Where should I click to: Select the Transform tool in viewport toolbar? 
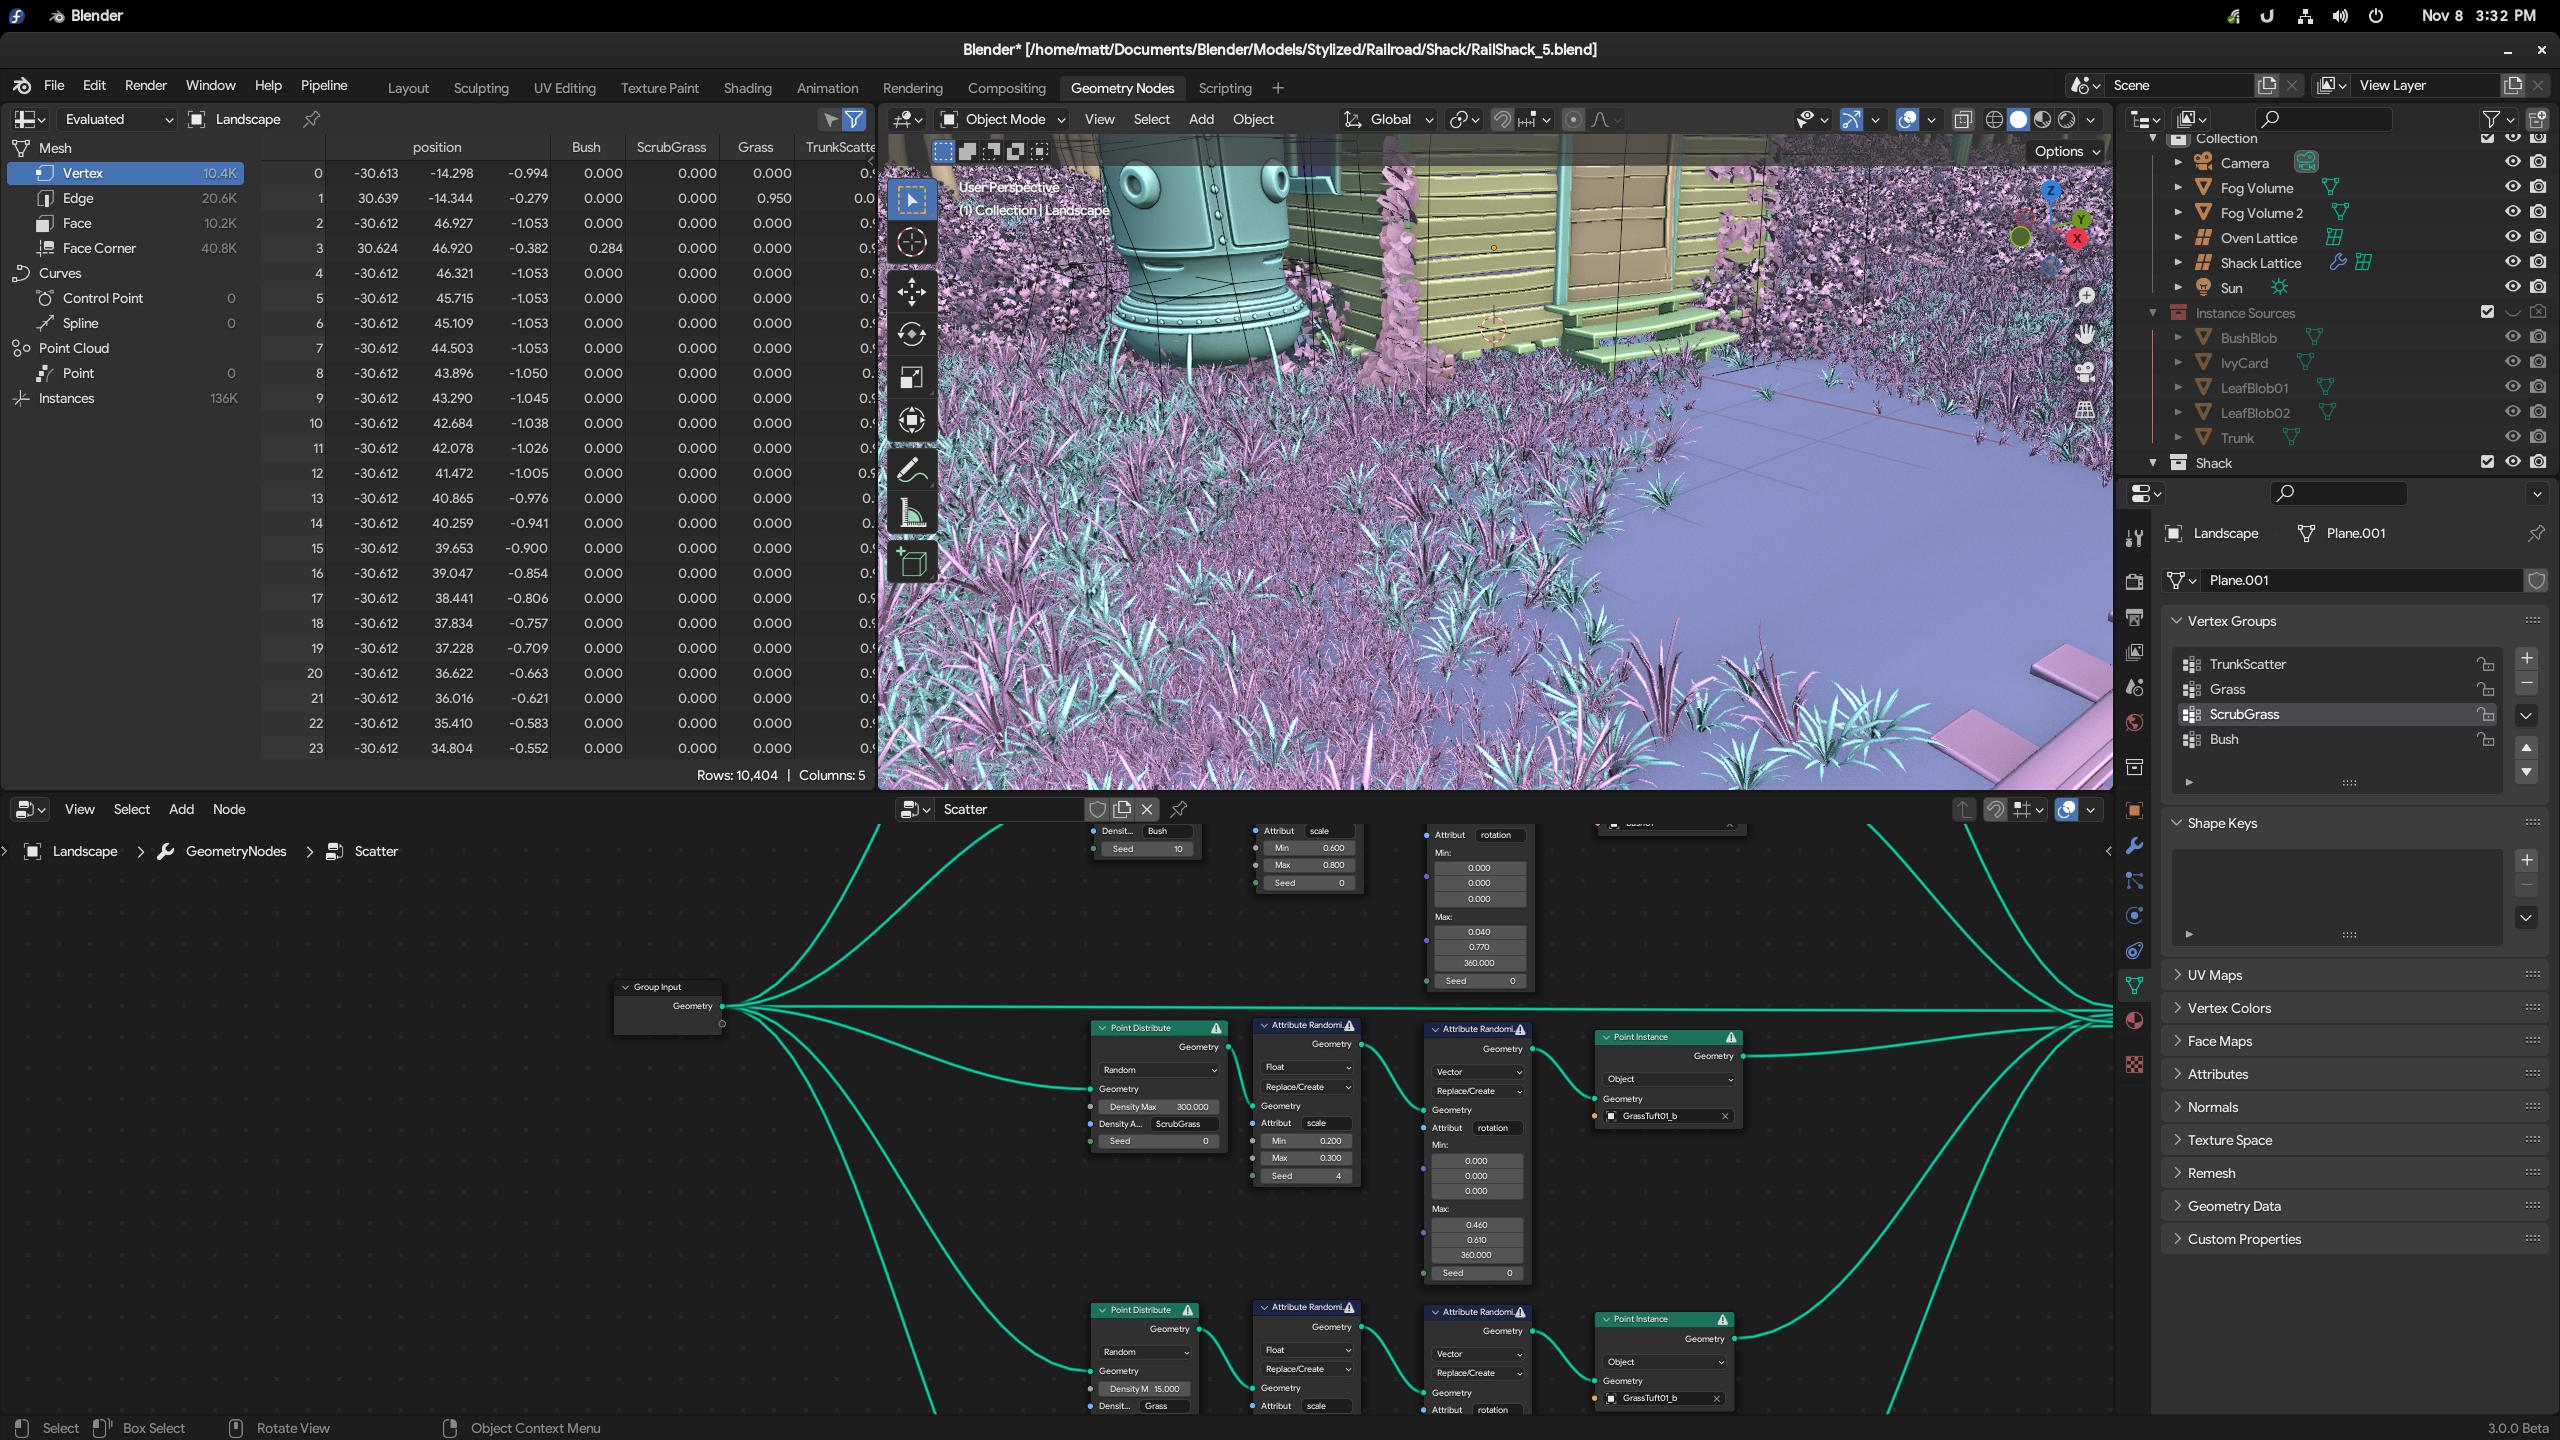[x=911, y=420]
